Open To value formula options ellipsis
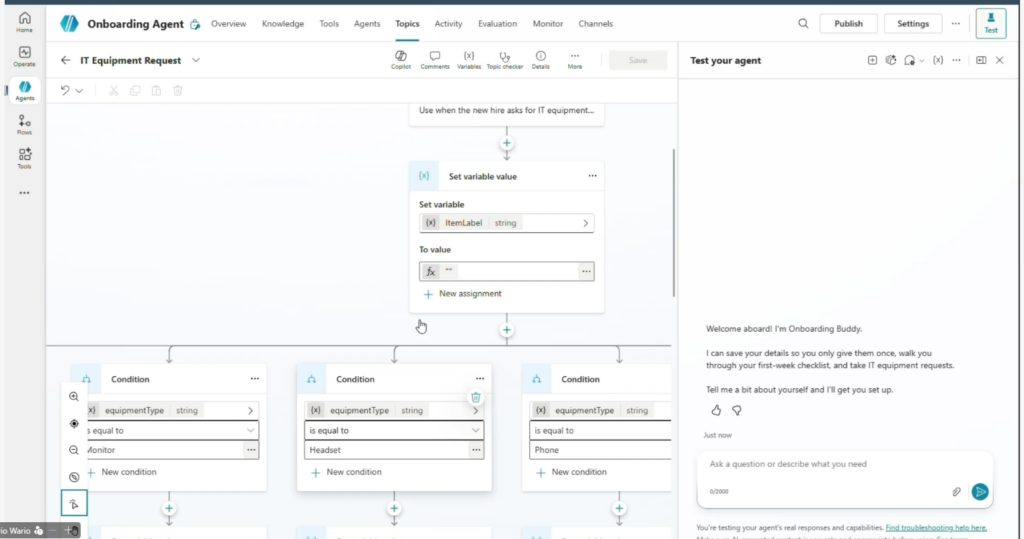The width and height of the screenshot is (1024, 539). click(x=586, y=271)
